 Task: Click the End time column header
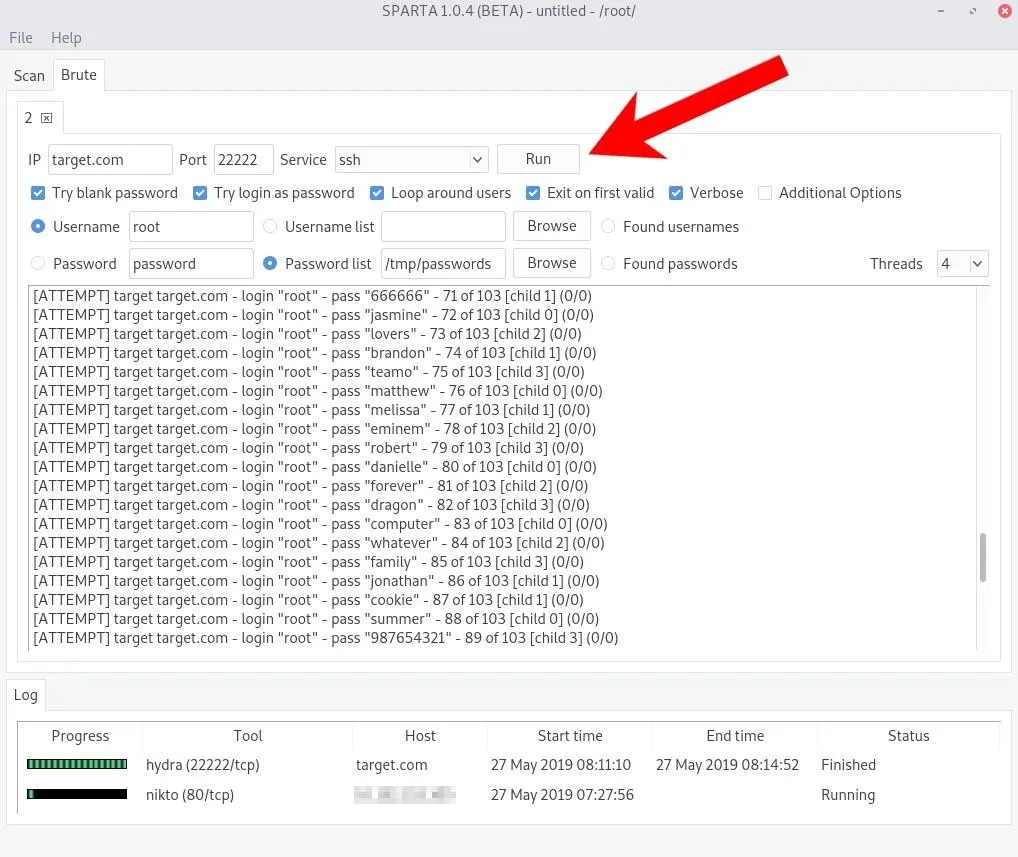(x=735, y=736)
